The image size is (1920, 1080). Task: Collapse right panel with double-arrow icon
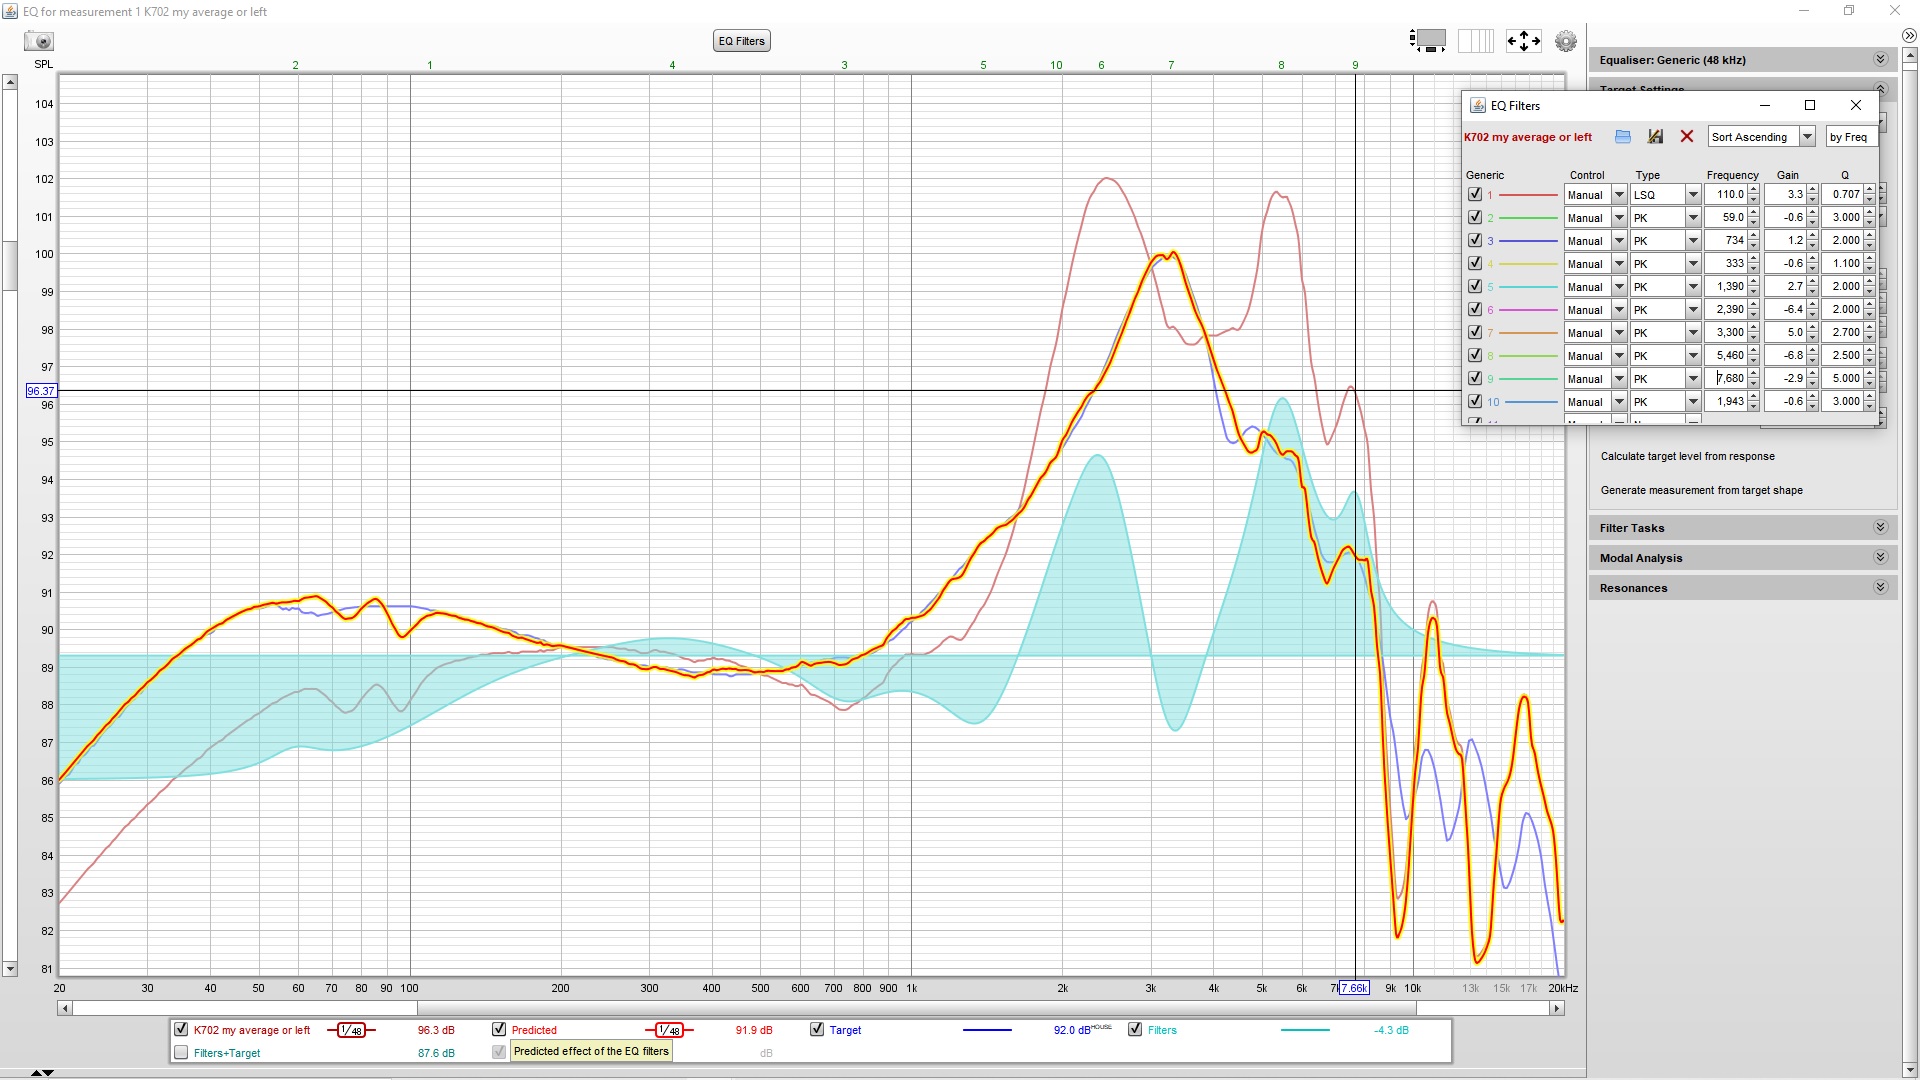[1909, 35]
